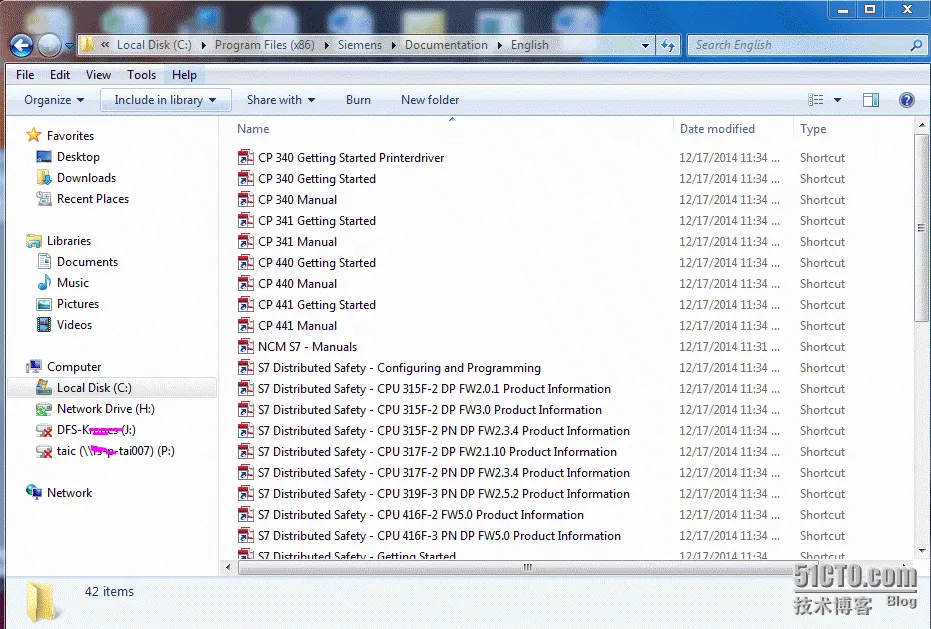The image size is (931, 629).
Task: Open the Help menu
Action: point(184,75)
